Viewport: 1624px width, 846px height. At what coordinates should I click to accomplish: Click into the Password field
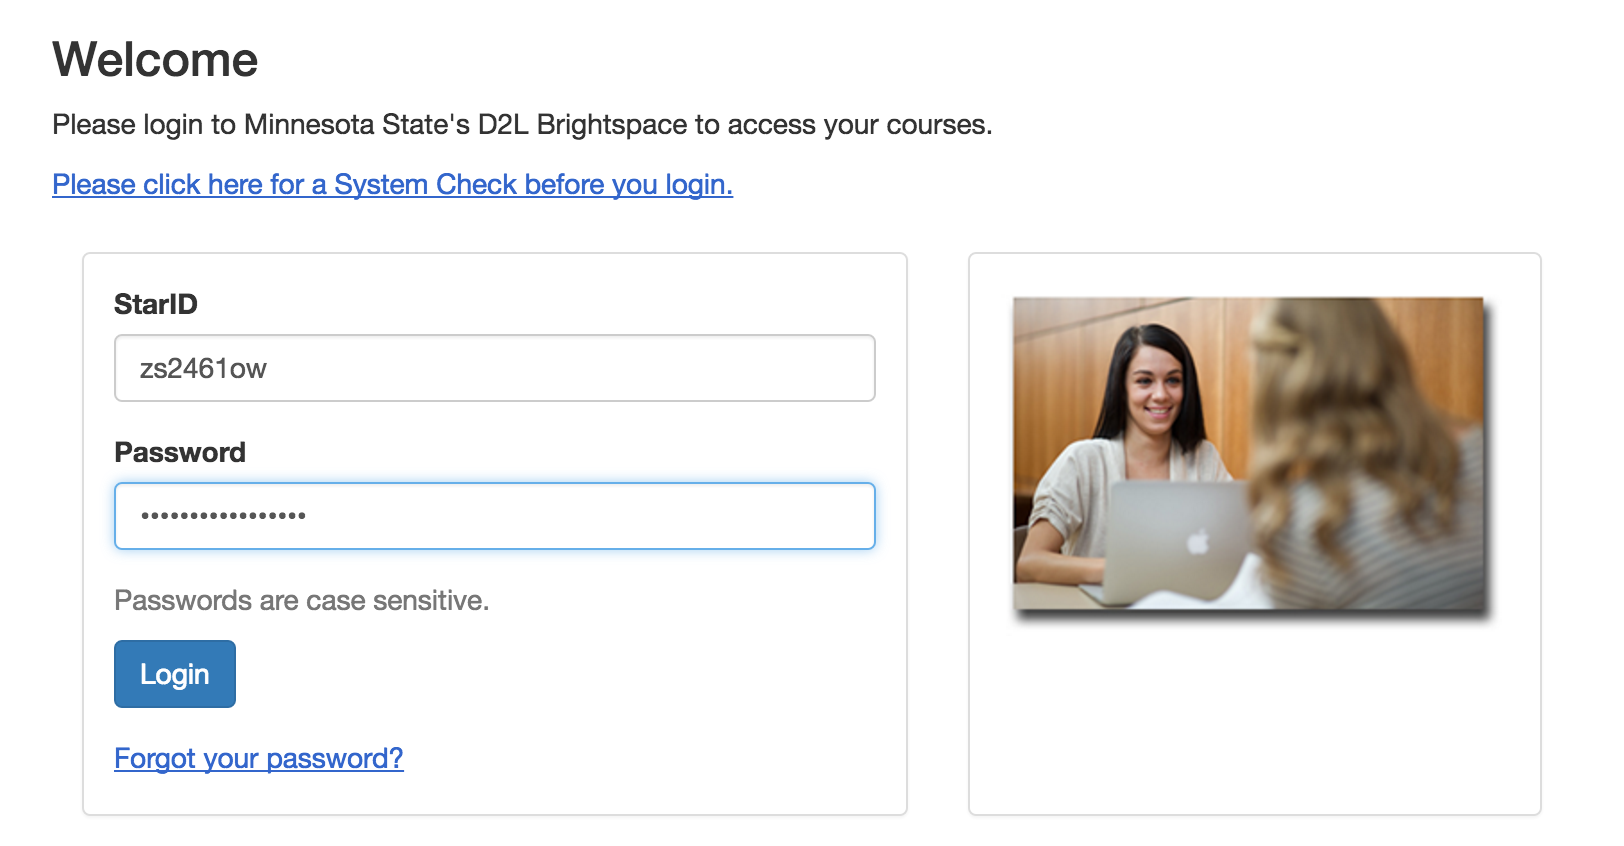point(494,516)
